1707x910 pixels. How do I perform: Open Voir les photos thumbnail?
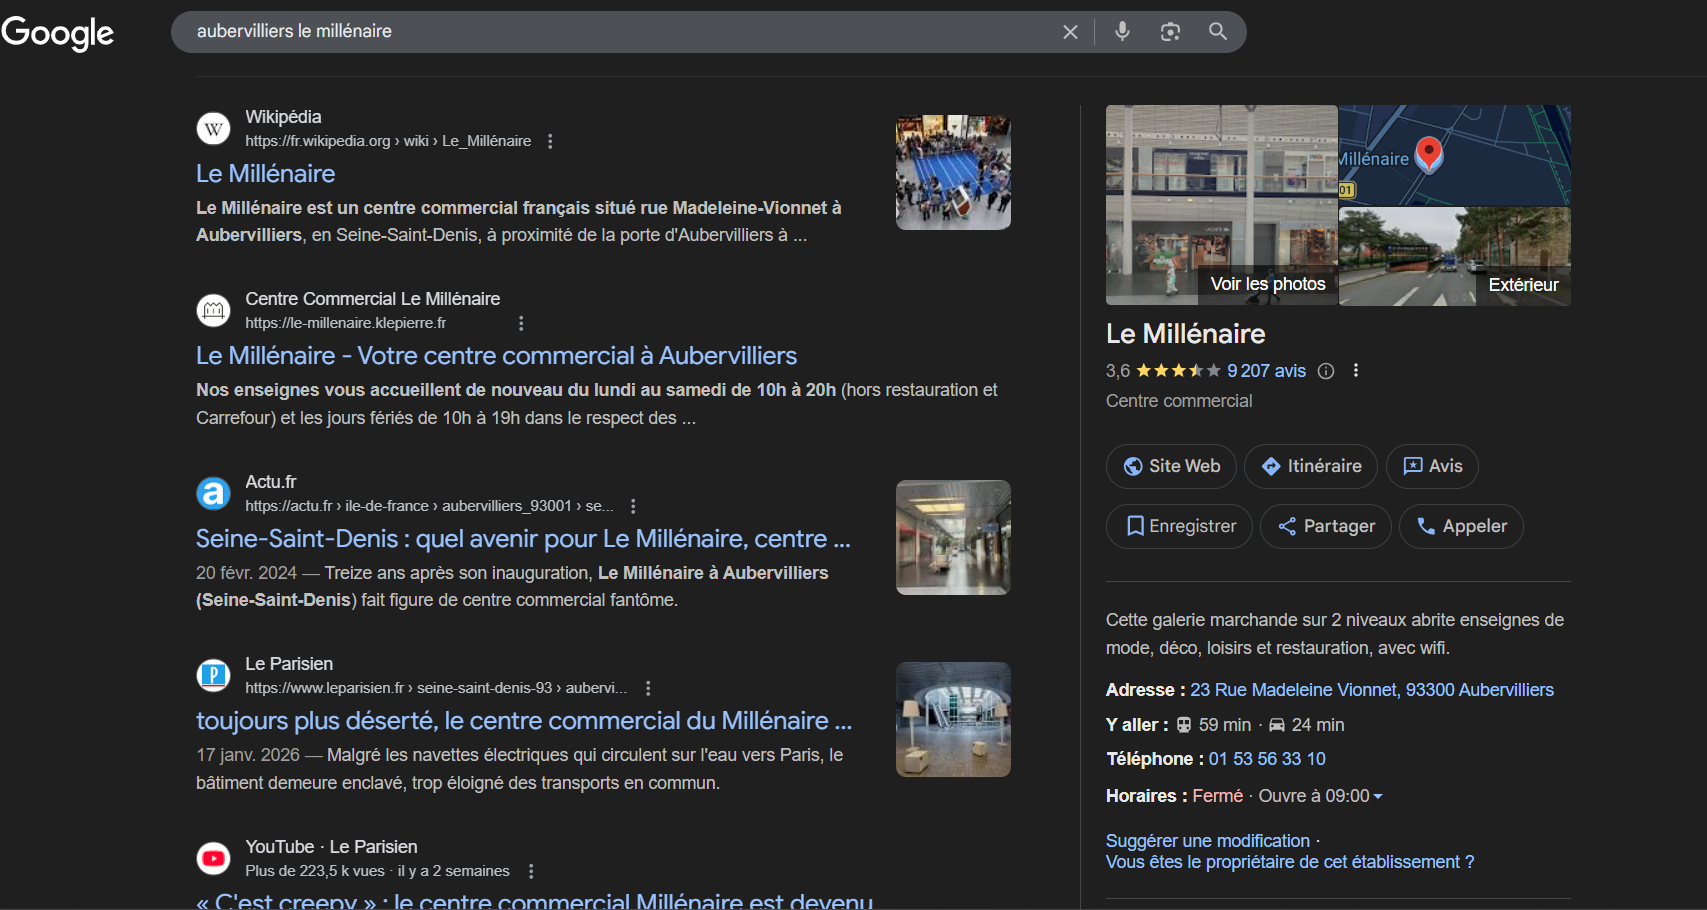click(x=1222, y=205)
